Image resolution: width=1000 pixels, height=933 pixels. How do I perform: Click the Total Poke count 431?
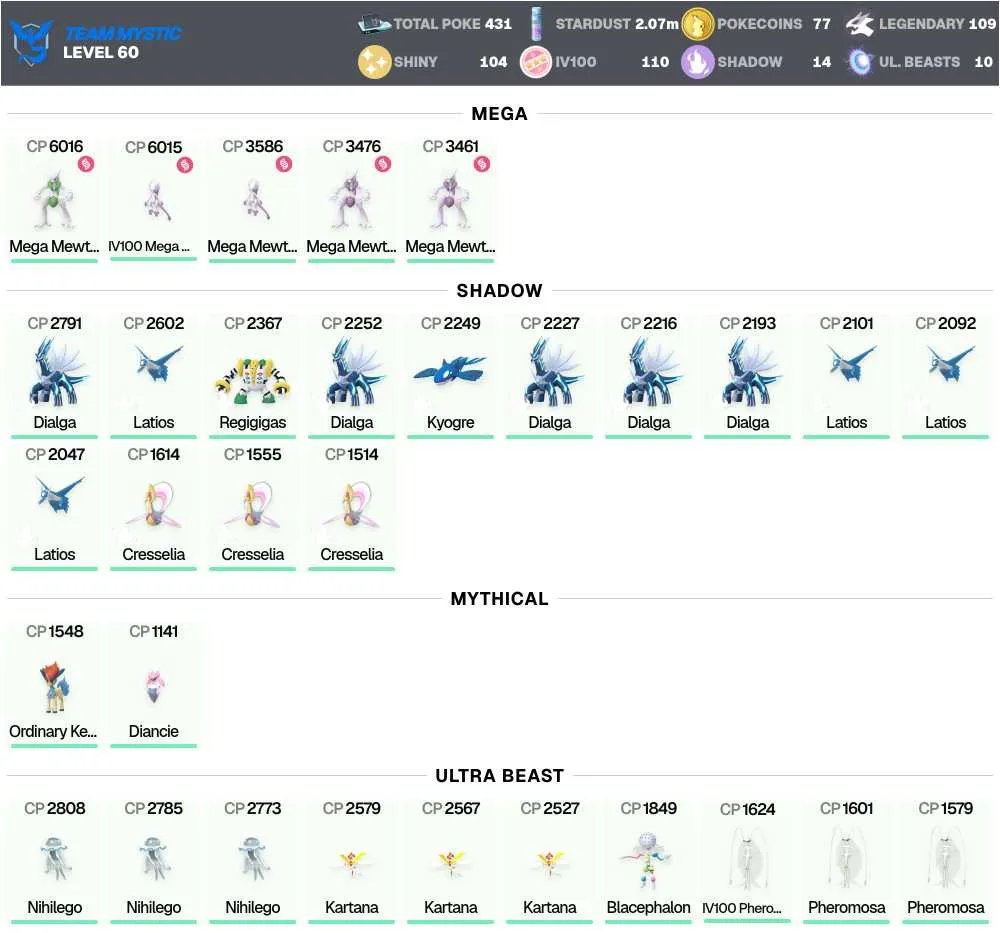pos(498,24)
